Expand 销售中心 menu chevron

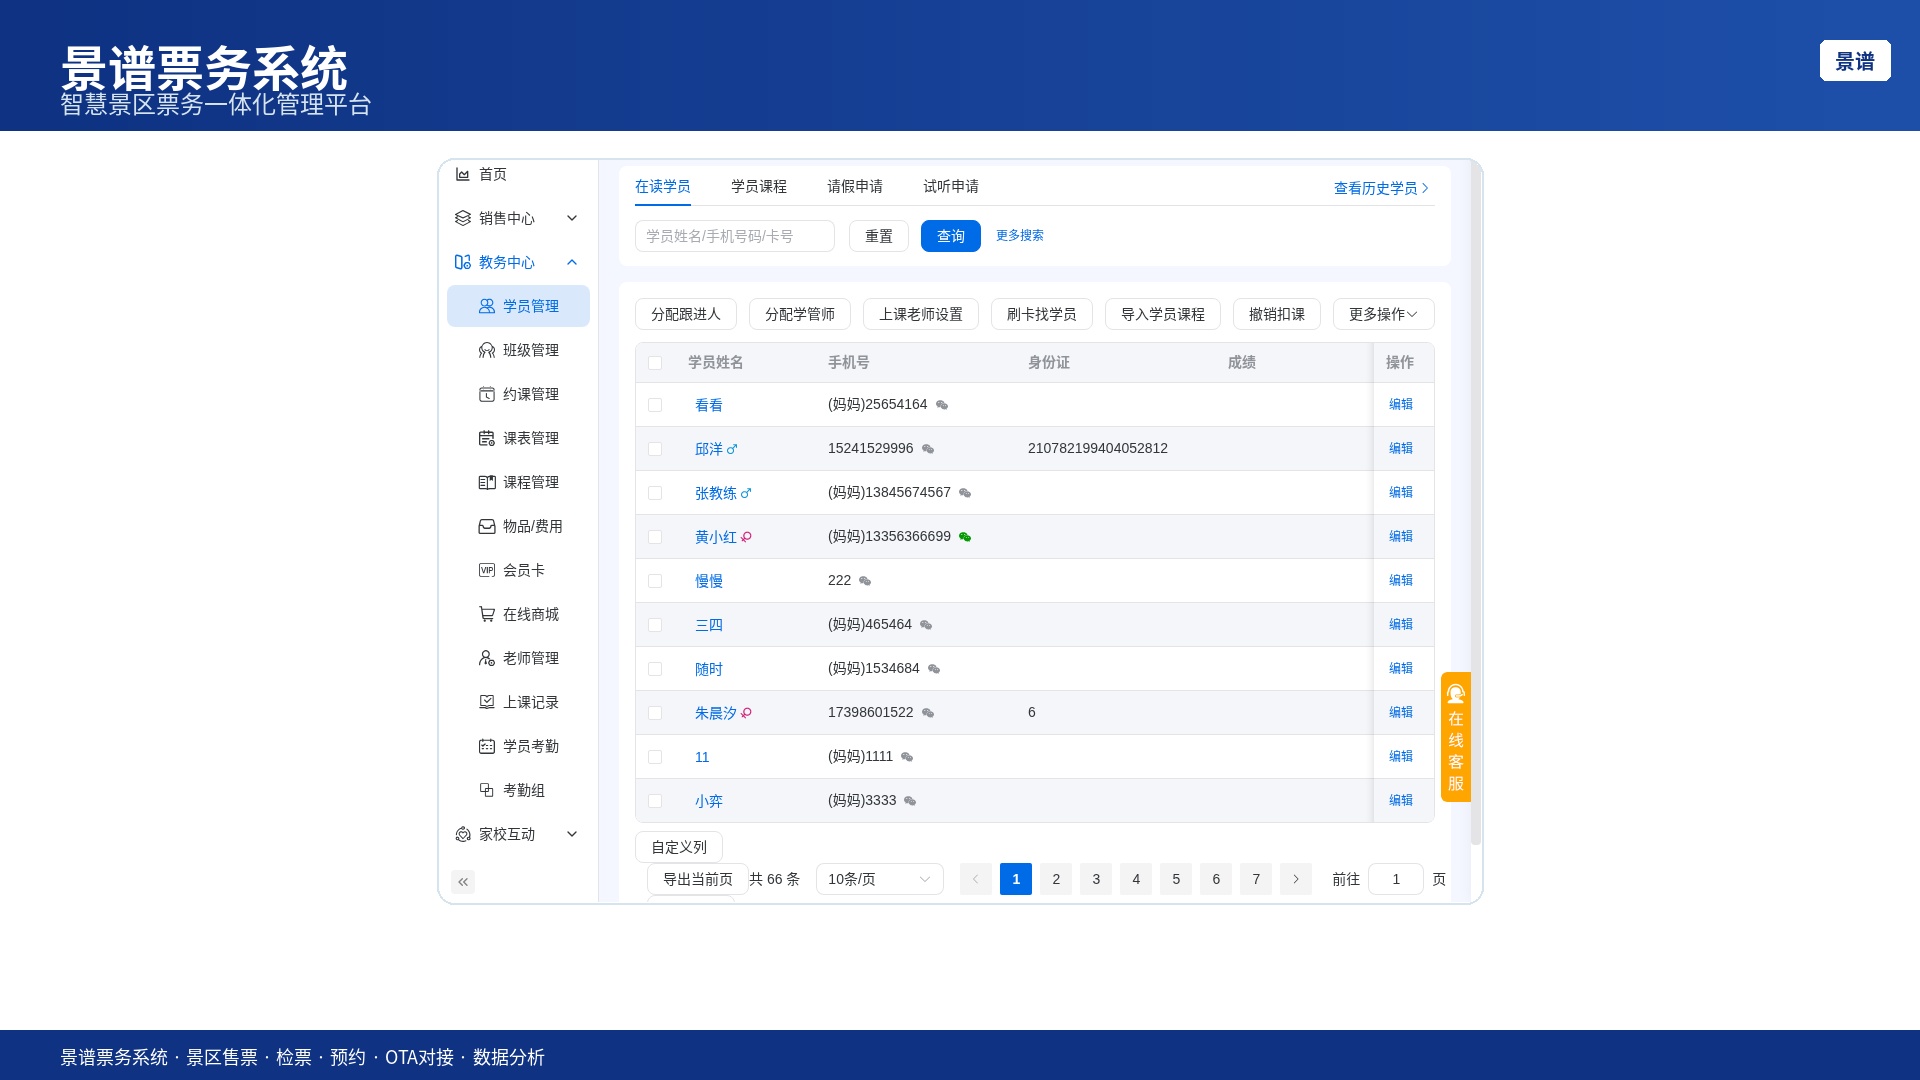click(572, 218)
